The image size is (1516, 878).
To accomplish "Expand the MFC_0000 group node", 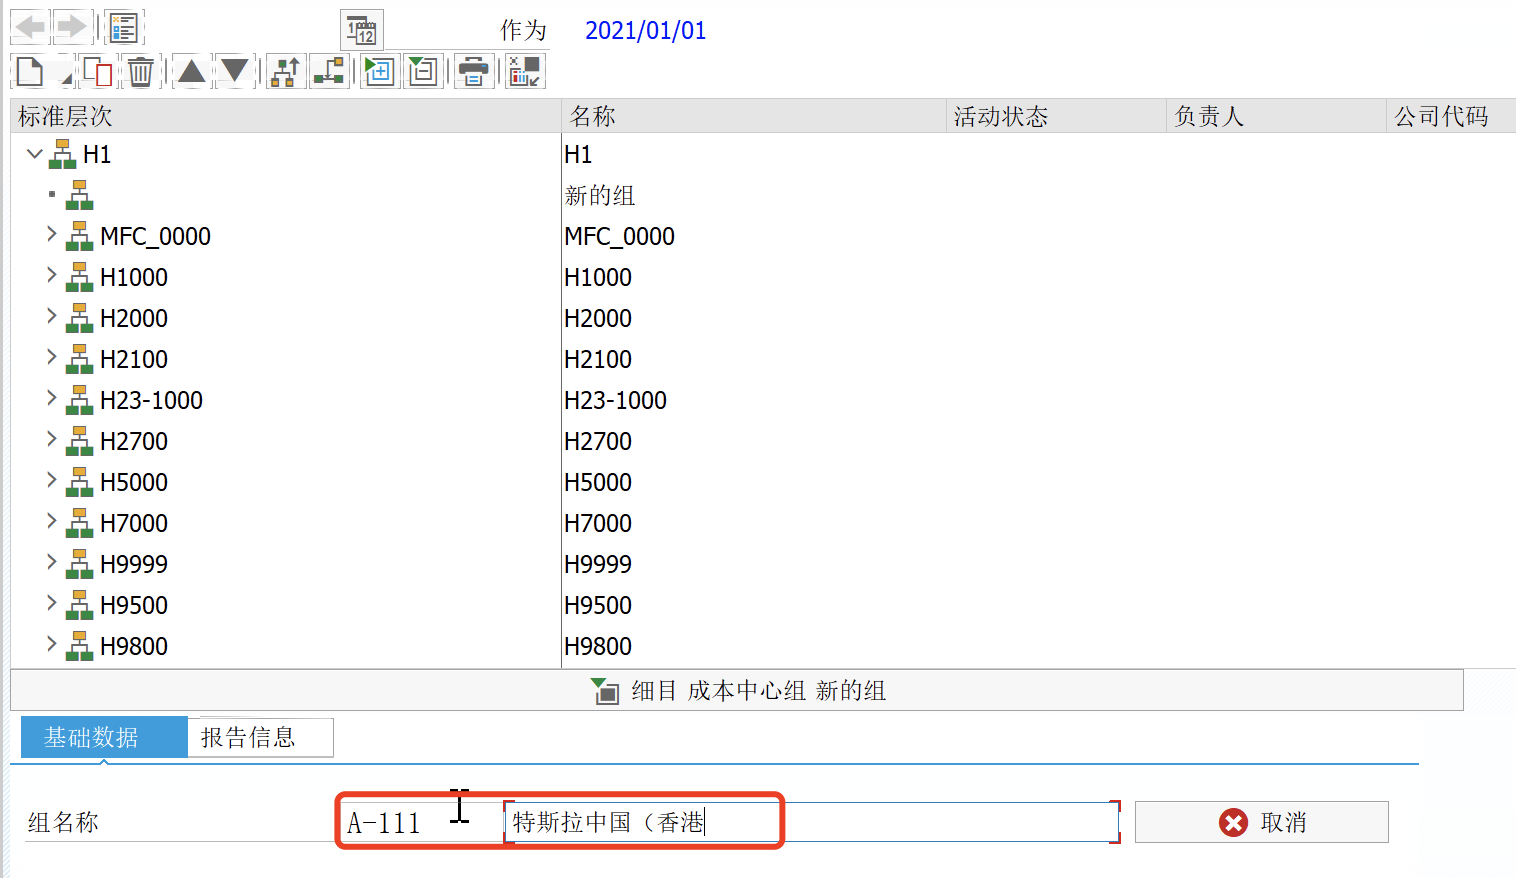I will 51,234.
